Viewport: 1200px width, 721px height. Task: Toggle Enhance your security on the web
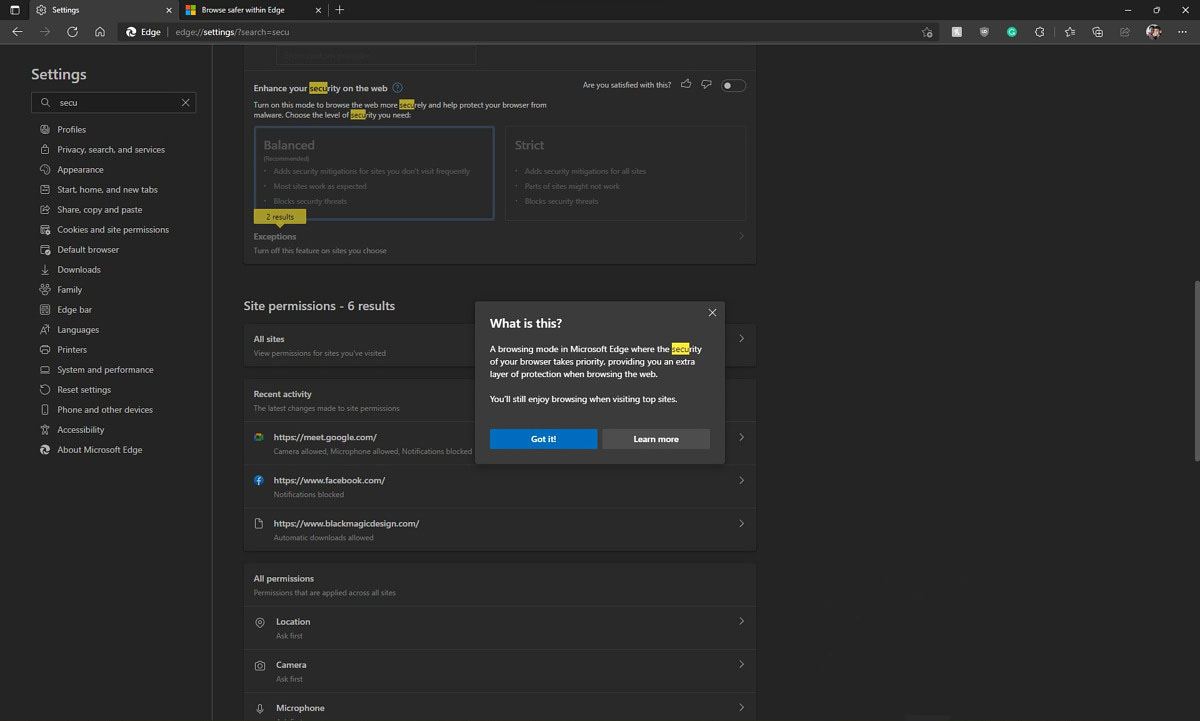point(733,86)
